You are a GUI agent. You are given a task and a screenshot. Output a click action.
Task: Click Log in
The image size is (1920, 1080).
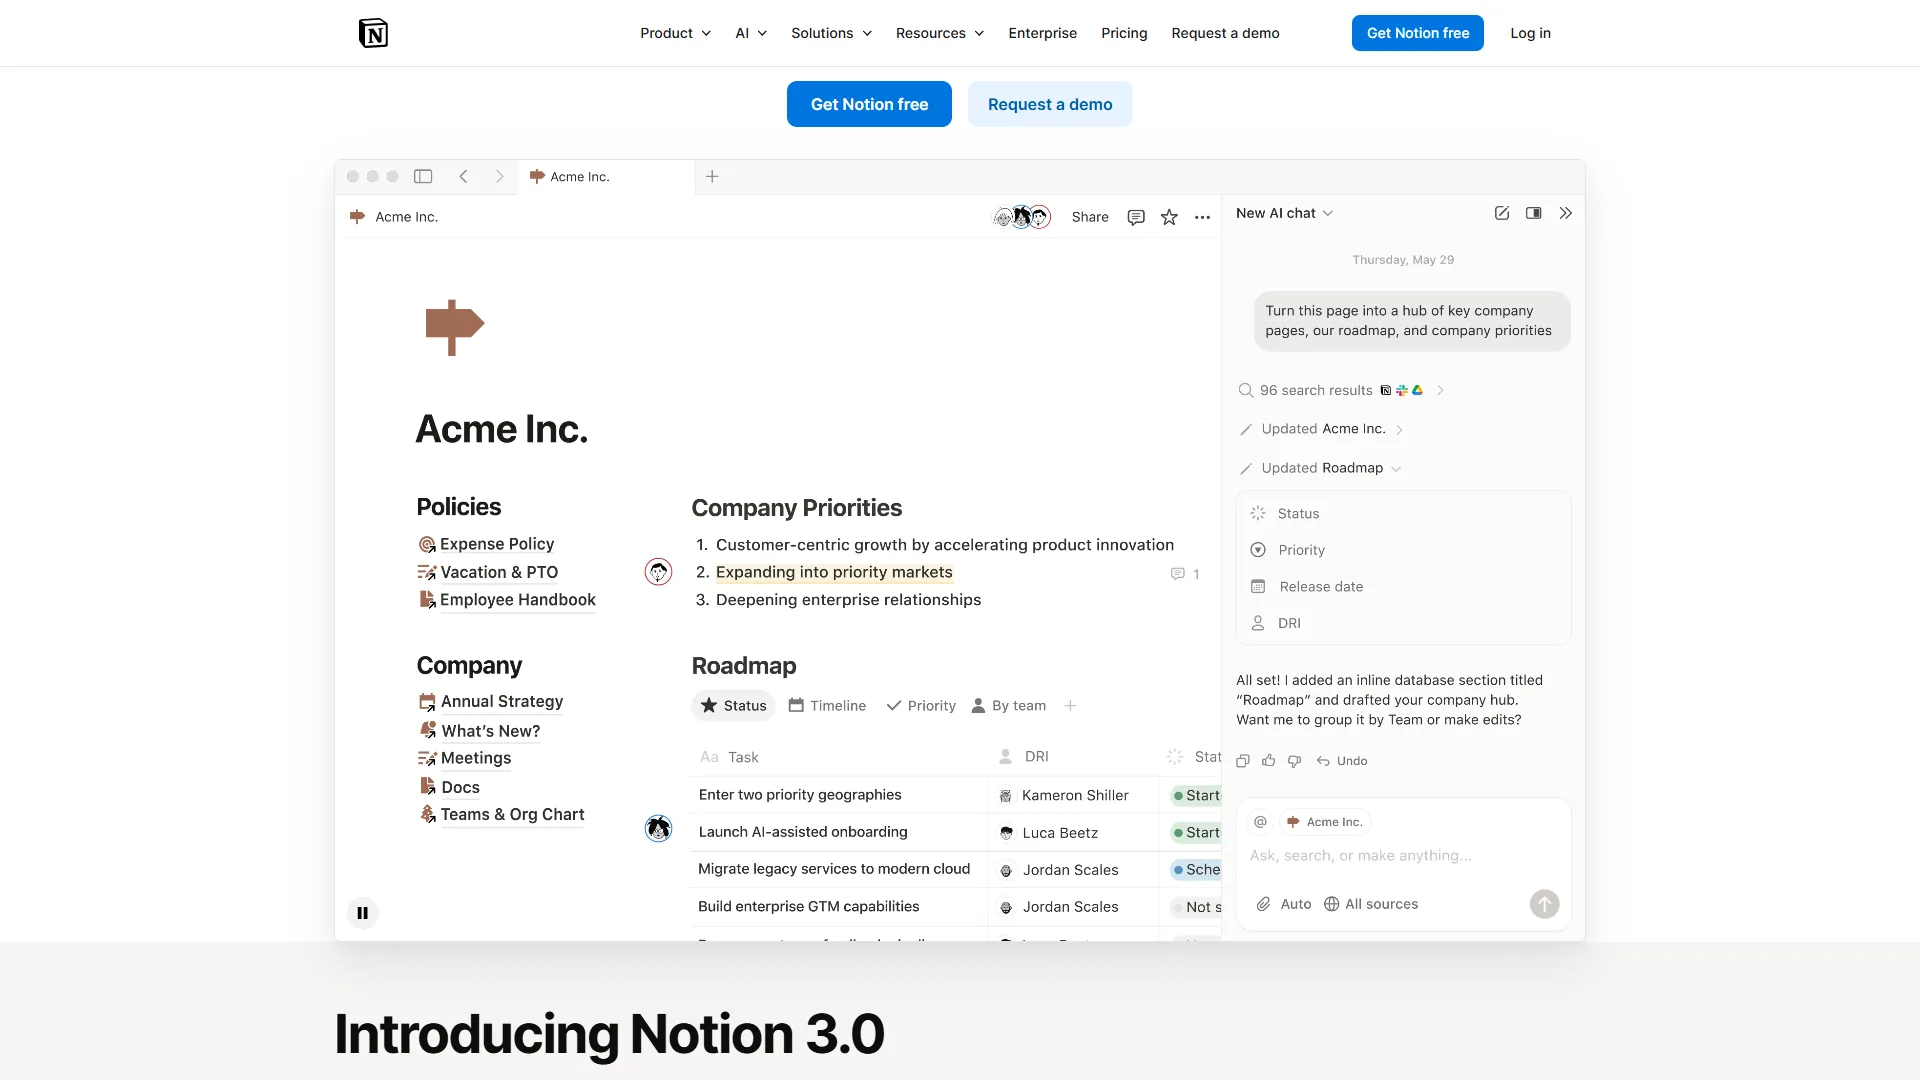[1530, 33]
